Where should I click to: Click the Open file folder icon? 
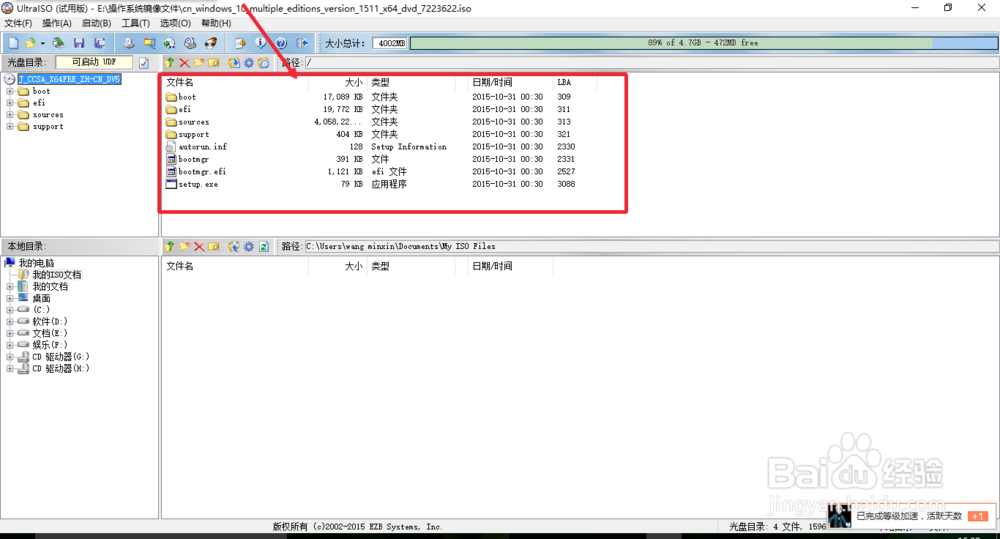29,43
